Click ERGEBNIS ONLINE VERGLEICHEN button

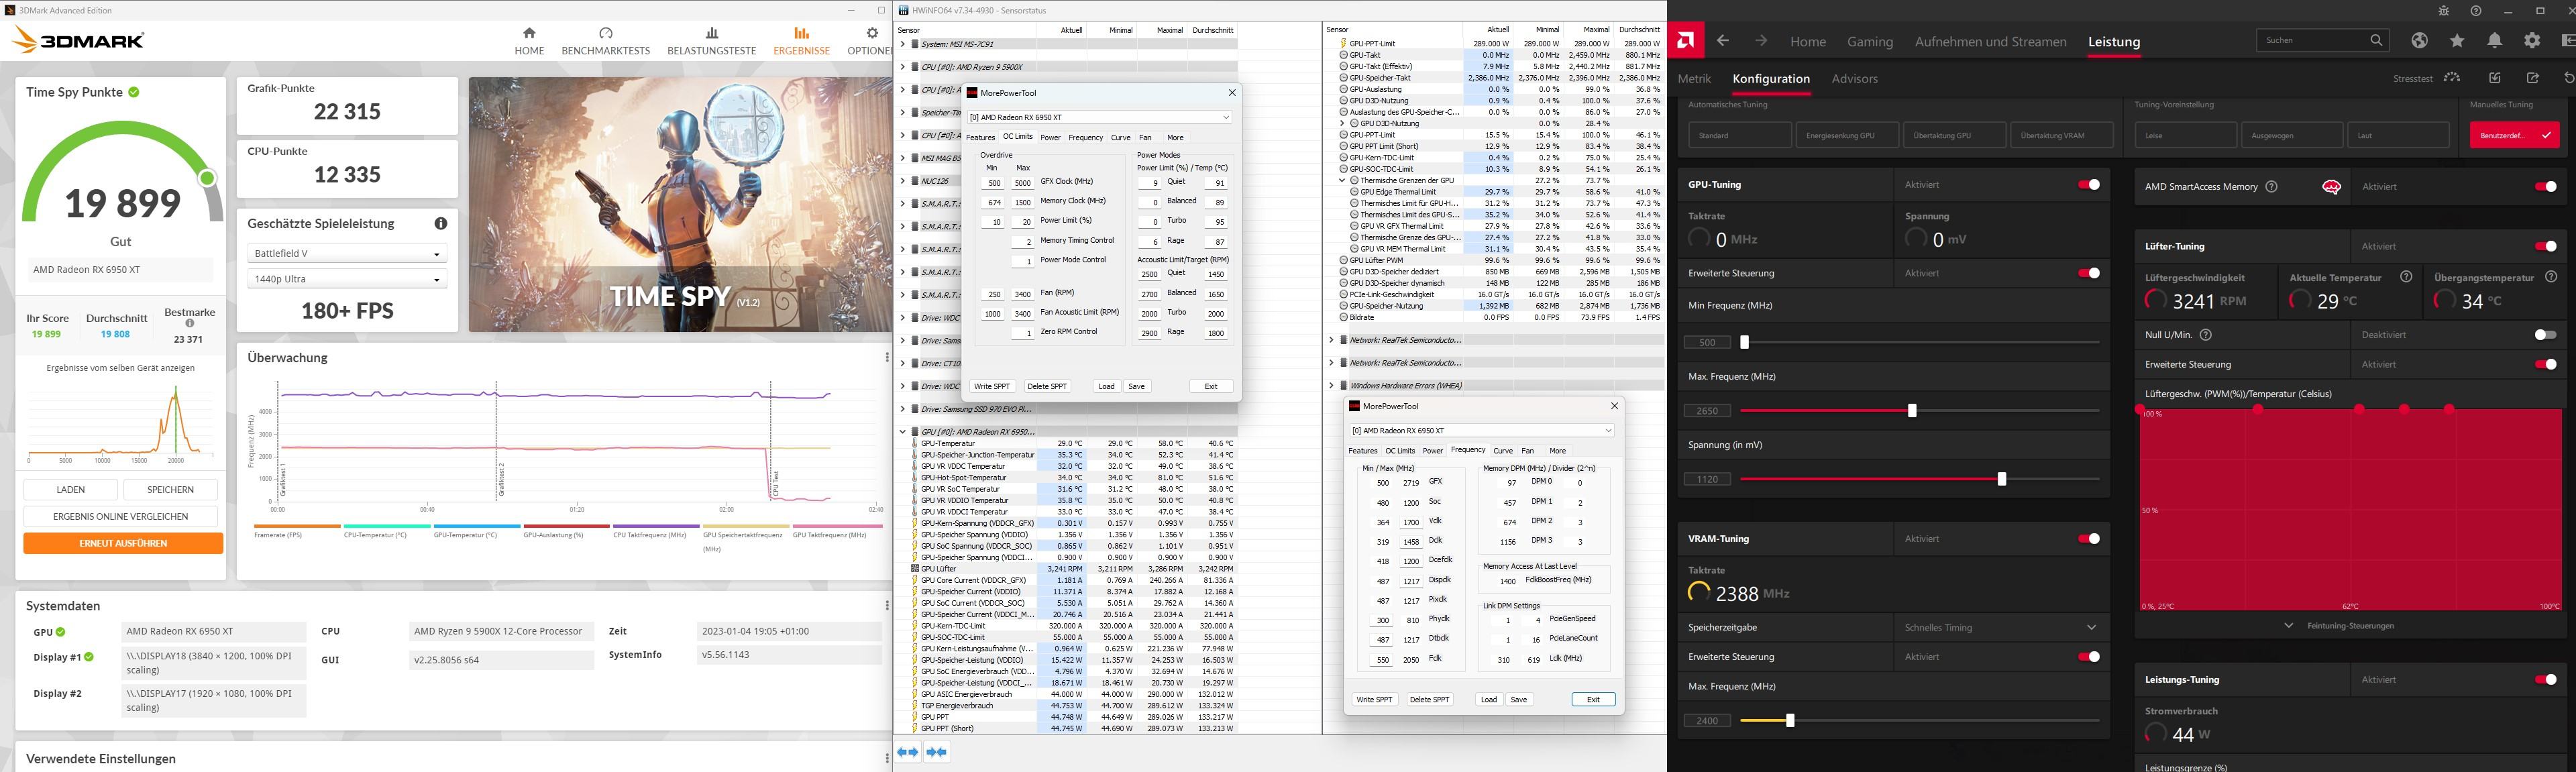pos(121,516)
